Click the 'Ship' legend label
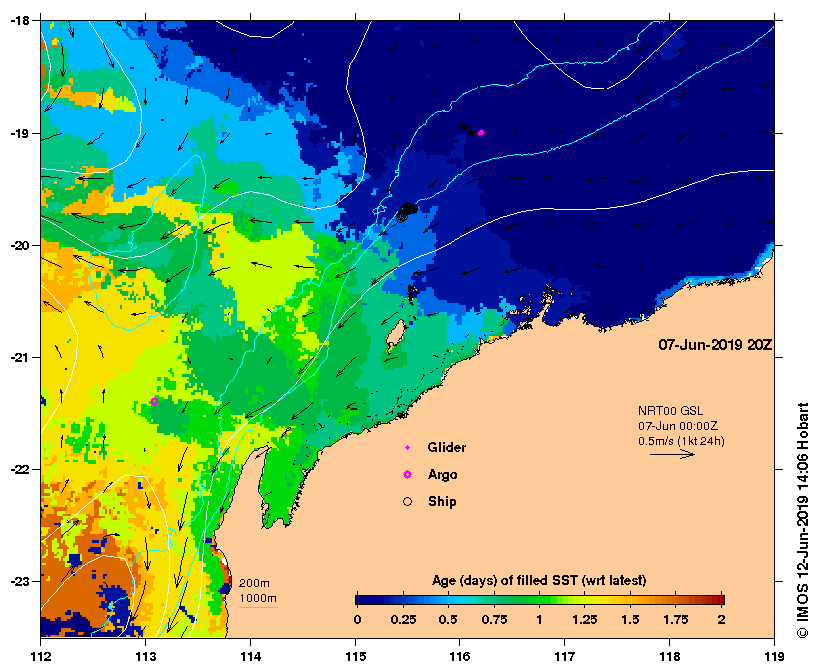Screen dimensions: 818x672 click(442, 501)
